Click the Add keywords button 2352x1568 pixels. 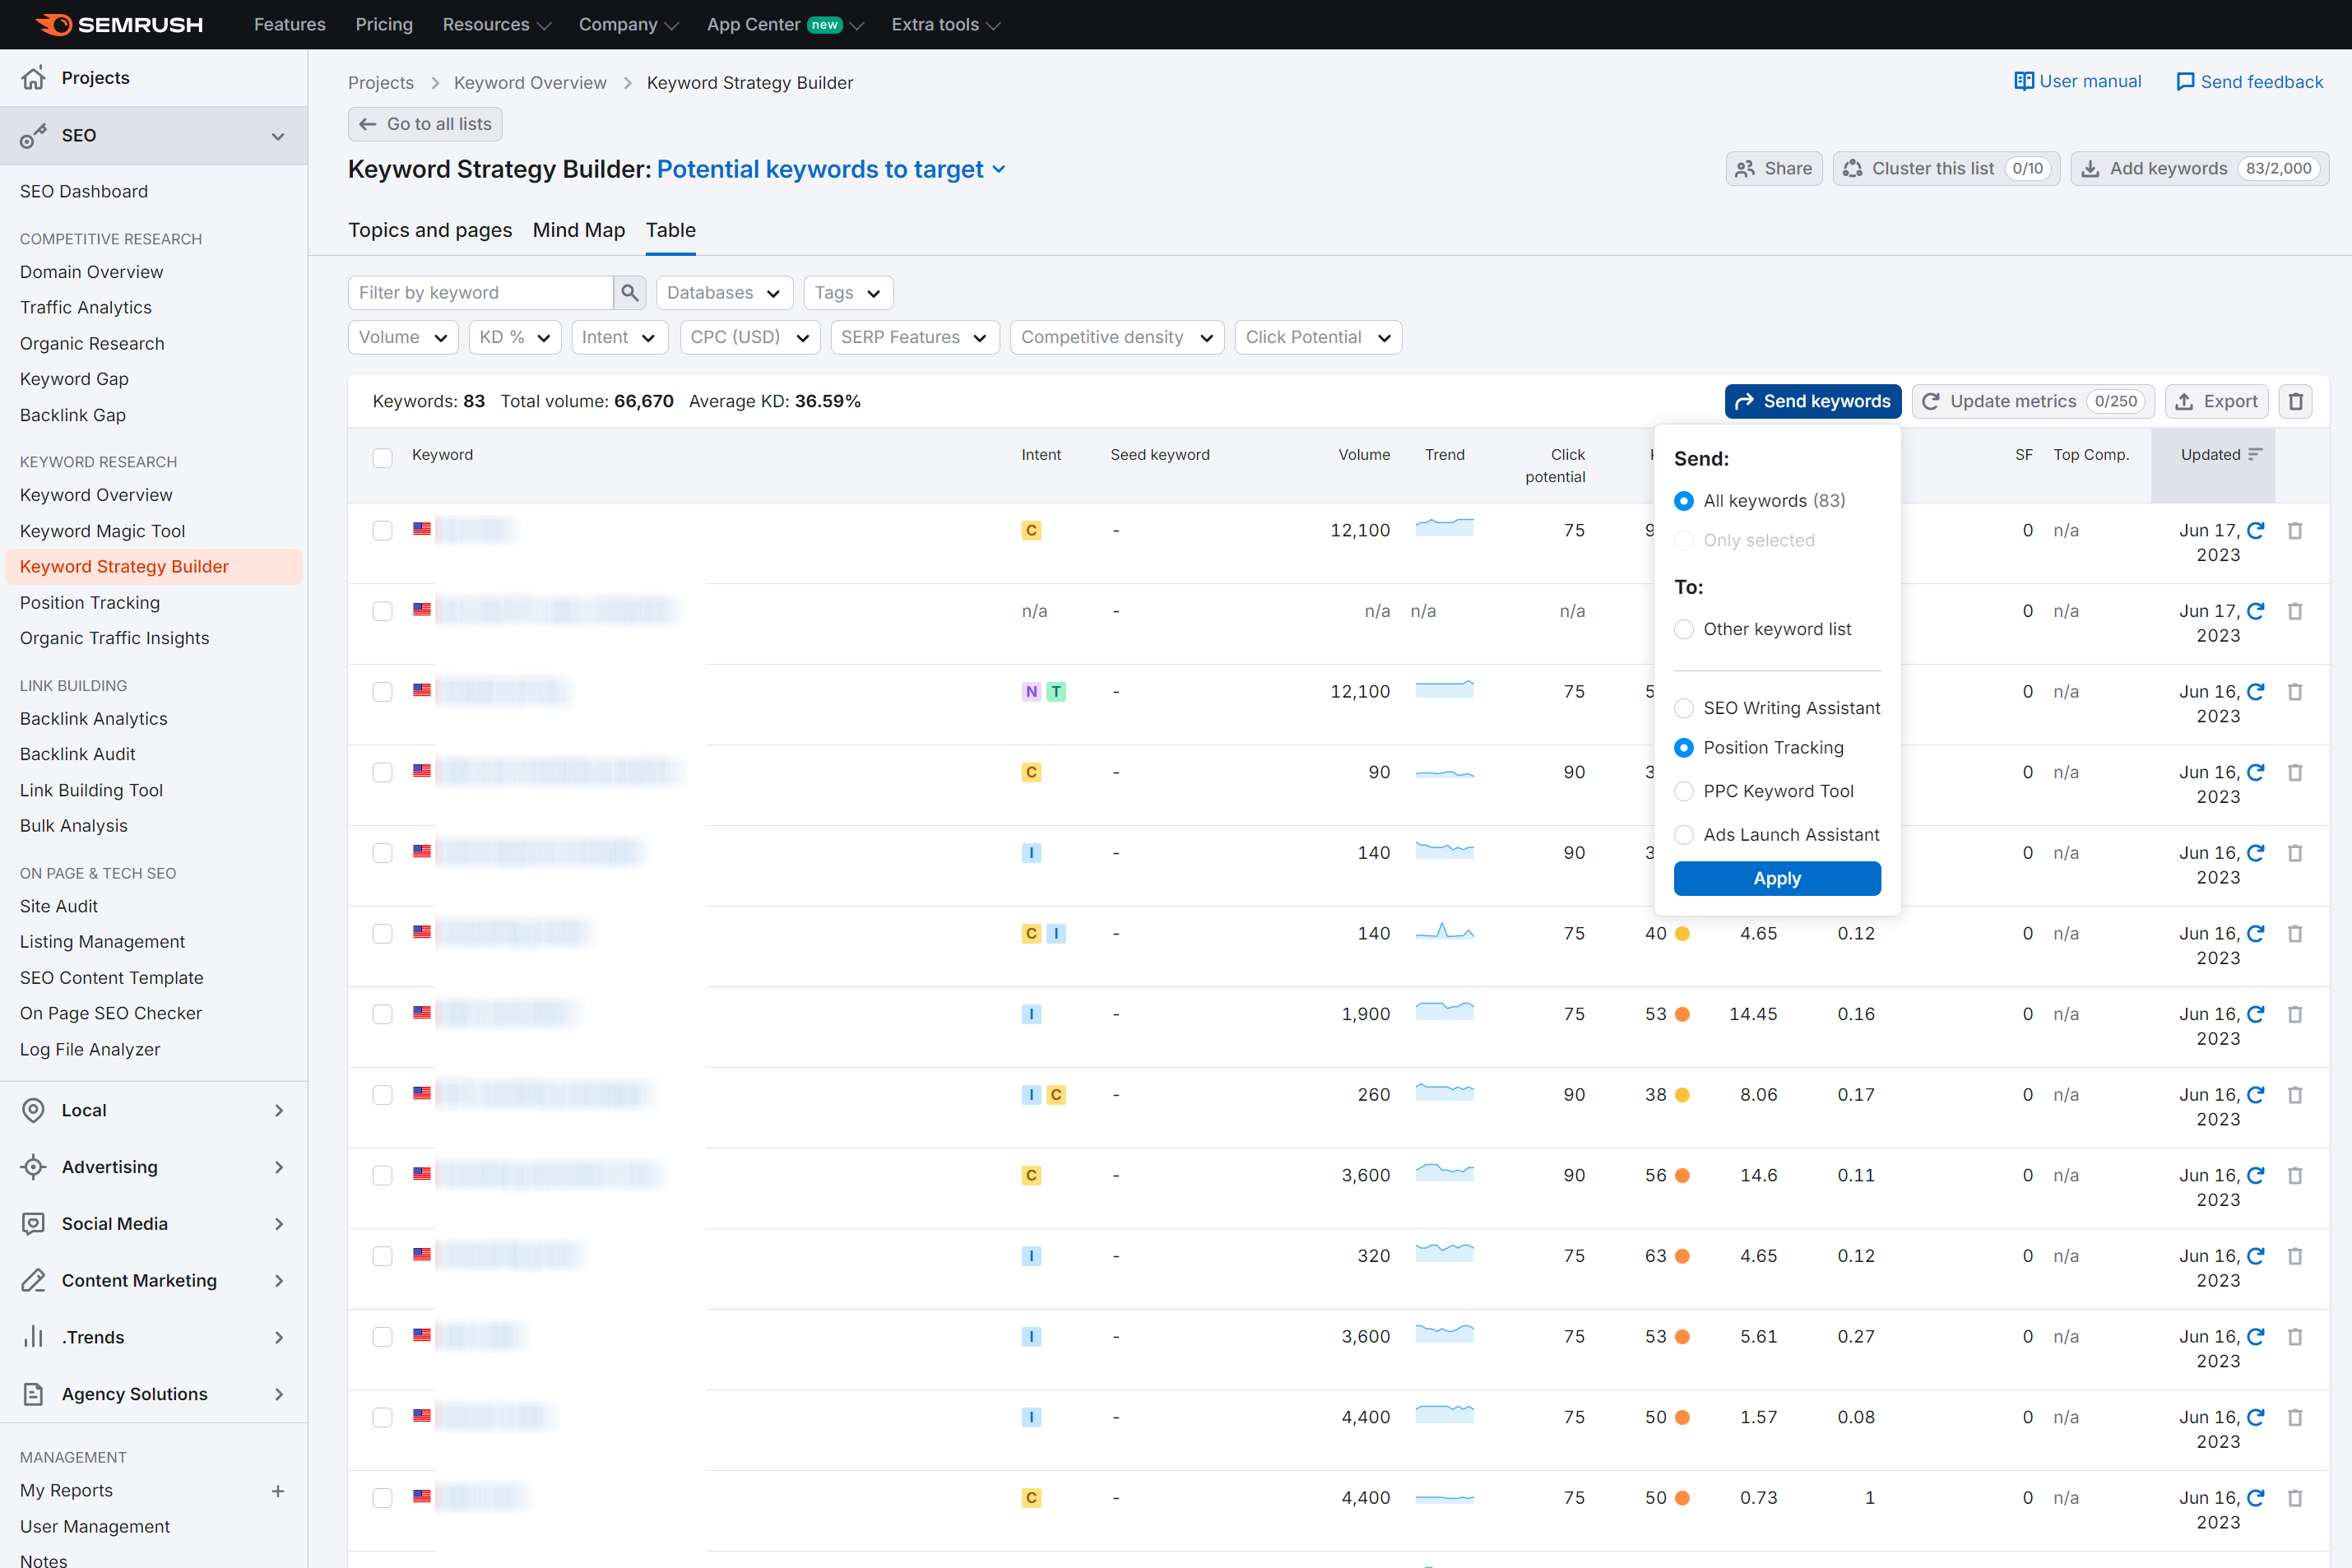(2199, 168)
